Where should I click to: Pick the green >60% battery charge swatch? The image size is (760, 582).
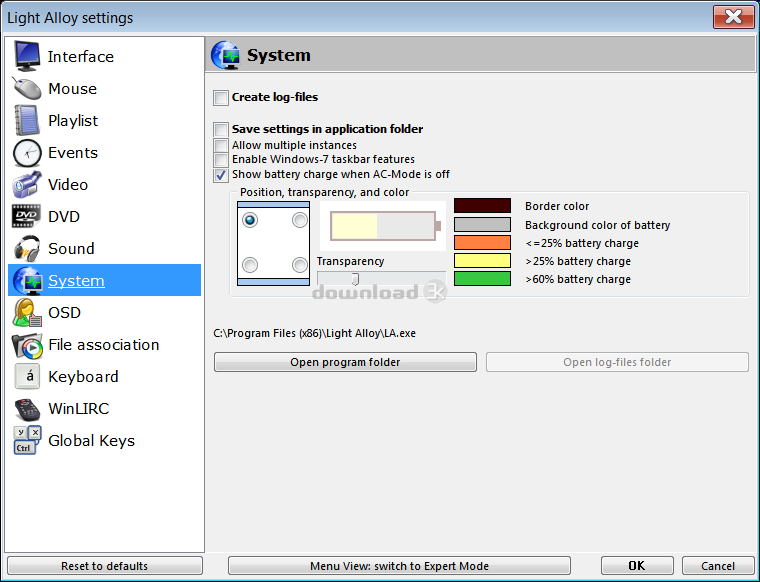(x=482, y=279)
